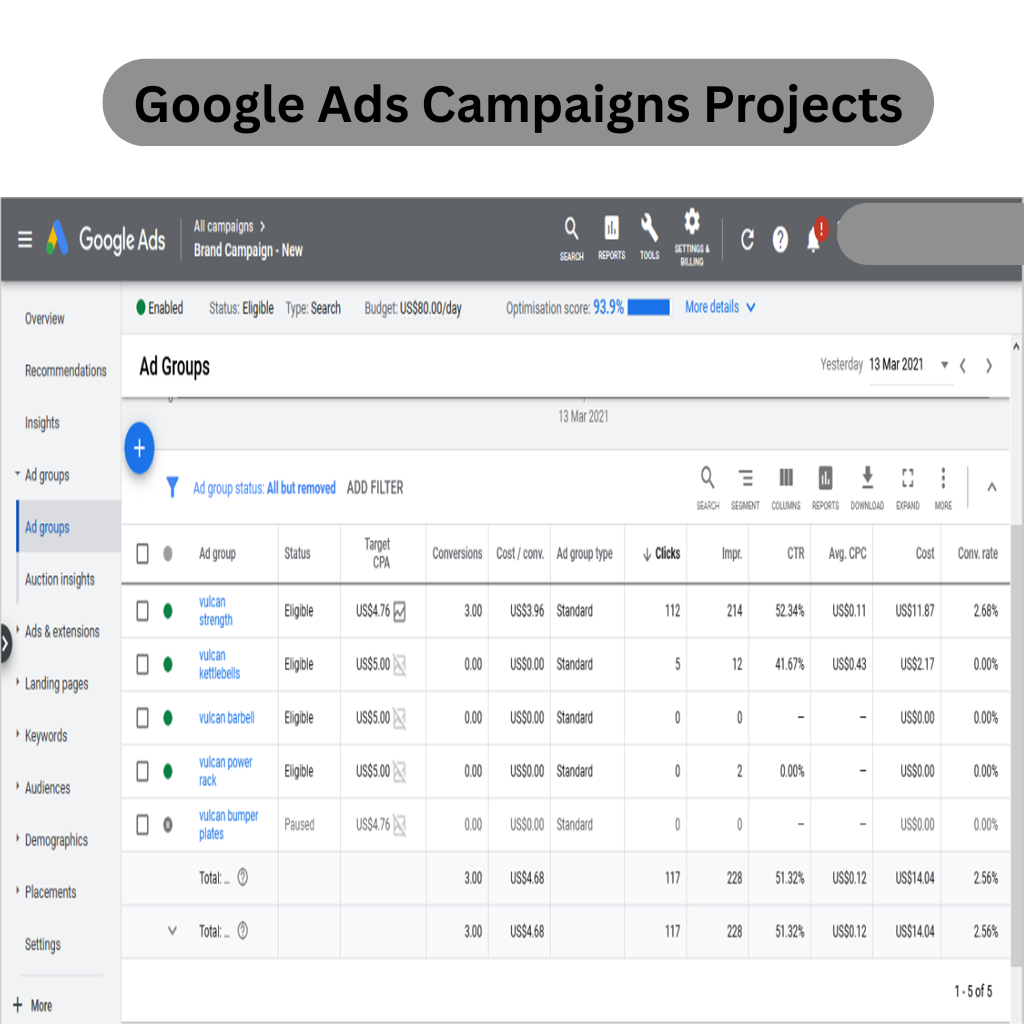Check the vulcan bumper plates row checkbox
This screenshot has height=1024, width=1024.
tap(142, 825)
